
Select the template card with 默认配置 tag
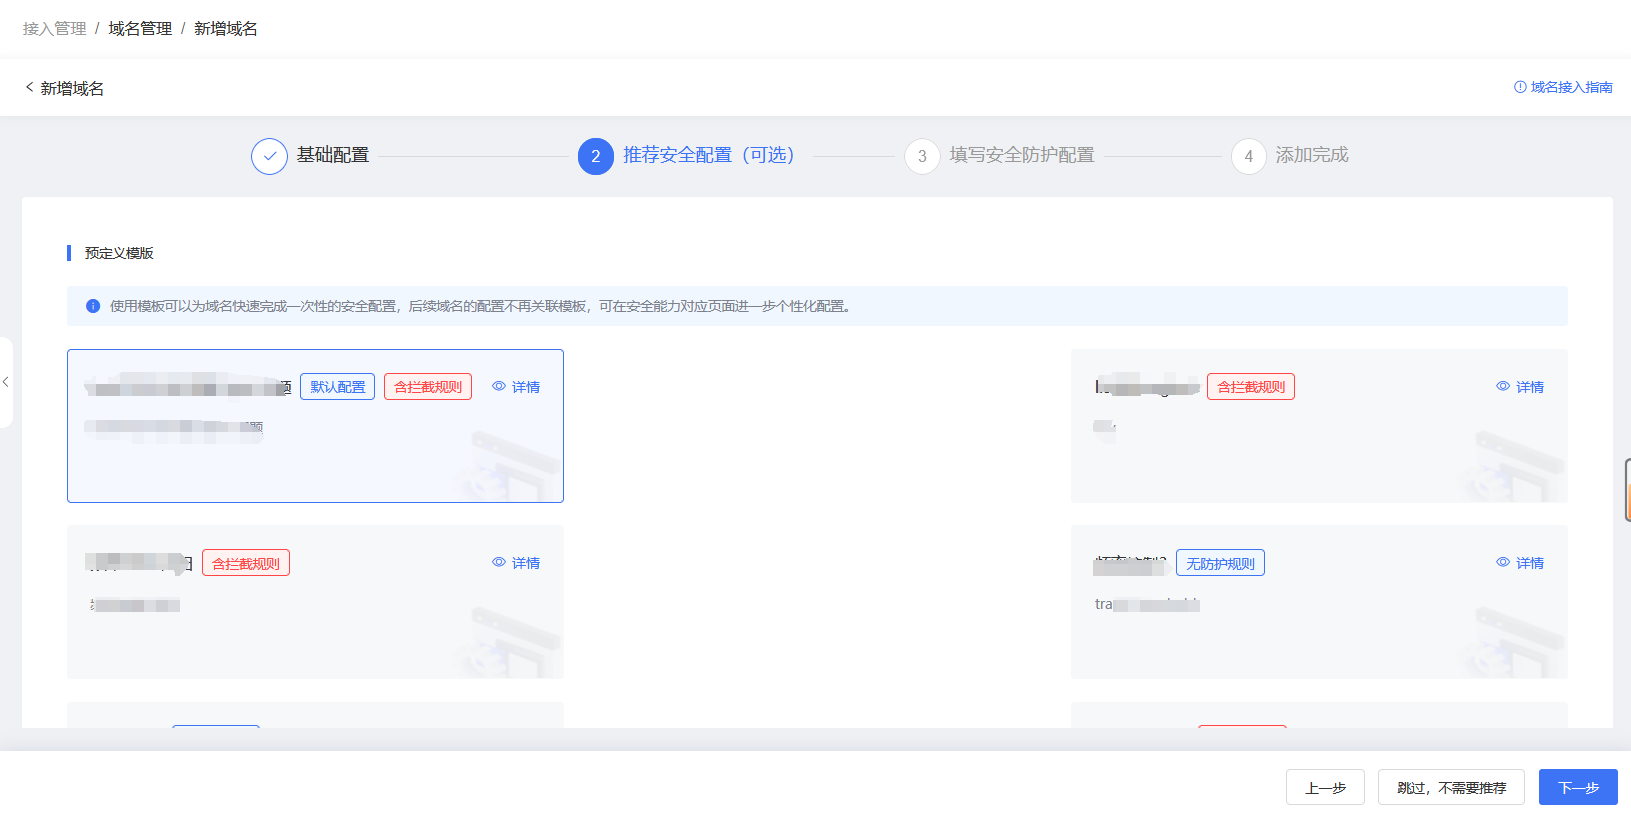pos(315,426)
